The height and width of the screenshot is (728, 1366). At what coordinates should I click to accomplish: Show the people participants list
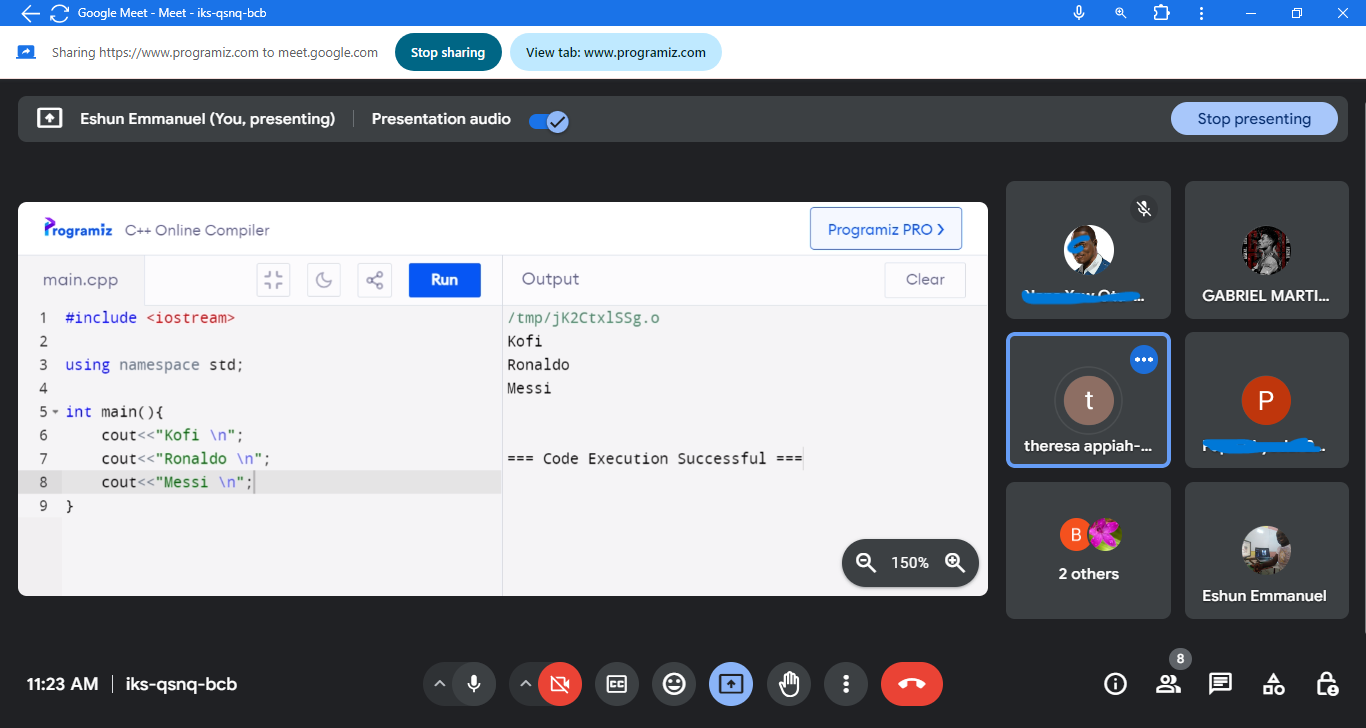tap(1167, 684)
